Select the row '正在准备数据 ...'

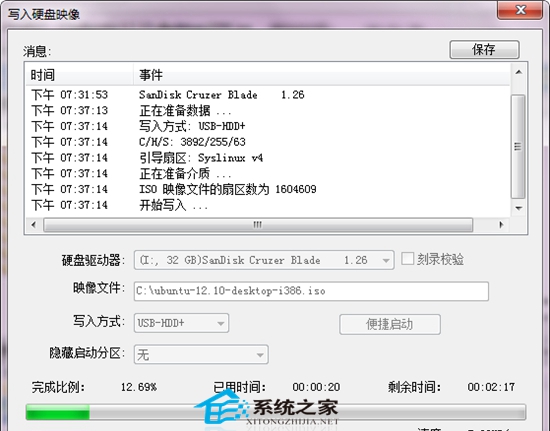tap(268, 111)
